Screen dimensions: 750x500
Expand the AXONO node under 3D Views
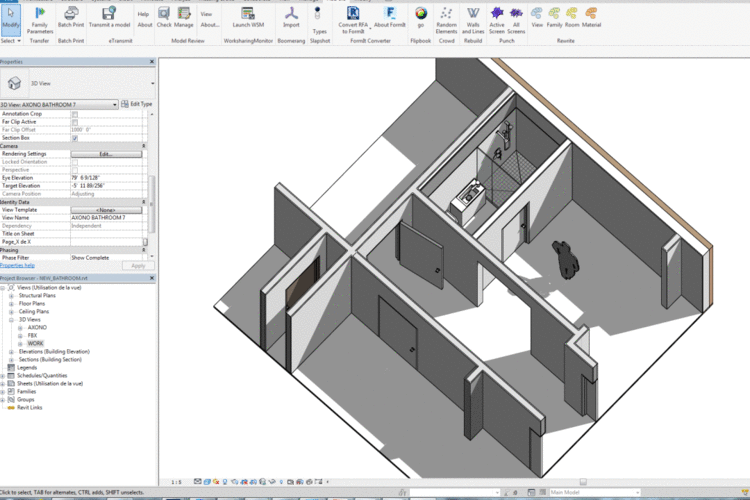tap(20, 328)
